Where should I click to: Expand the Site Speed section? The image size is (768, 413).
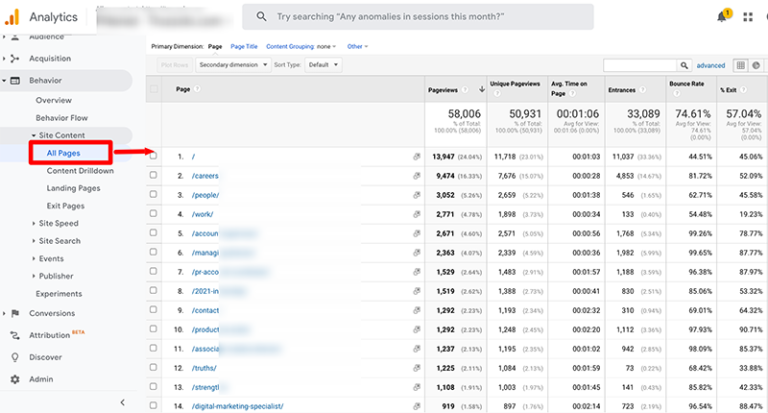[59, 223]
